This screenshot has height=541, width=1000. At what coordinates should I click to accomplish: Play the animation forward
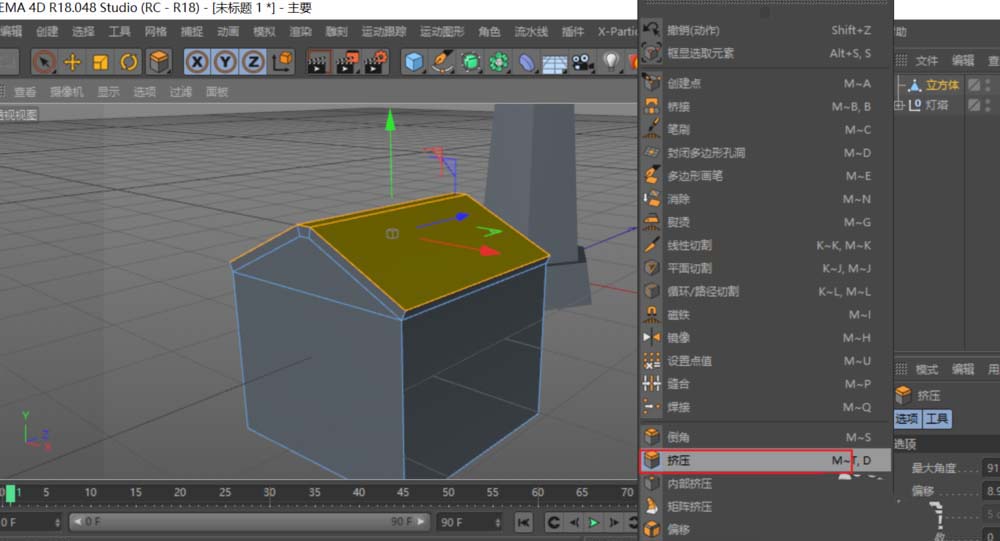[x=594, y=522]
